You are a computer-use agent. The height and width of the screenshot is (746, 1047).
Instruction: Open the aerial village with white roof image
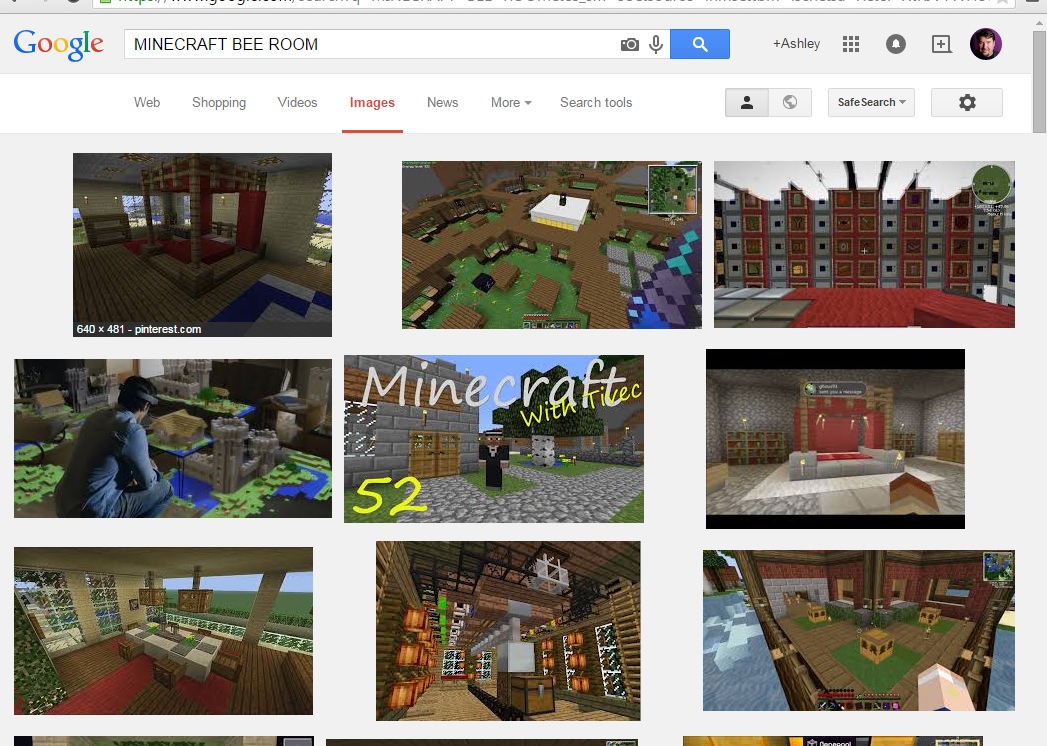tap(552, 244)
